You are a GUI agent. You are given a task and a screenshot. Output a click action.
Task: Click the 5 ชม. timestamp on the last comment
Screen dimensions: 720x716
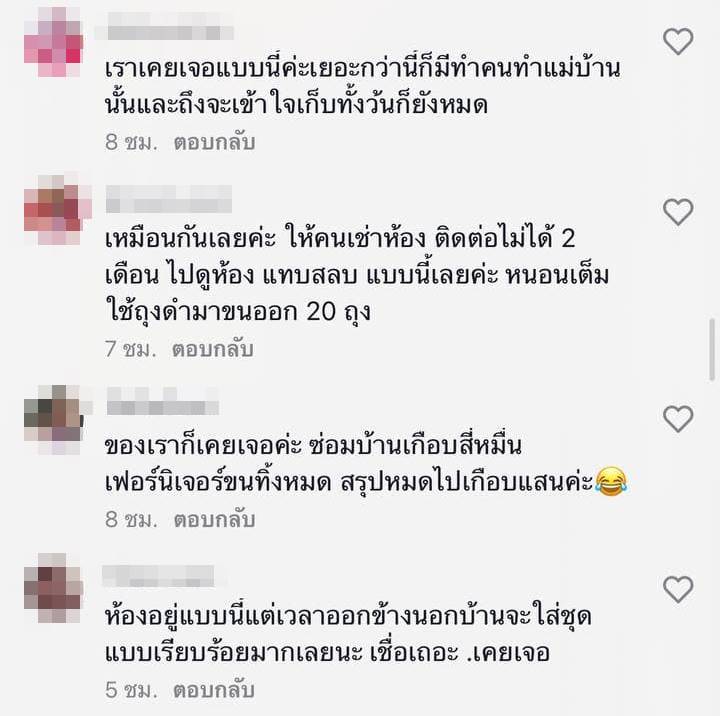coord(131,690)
